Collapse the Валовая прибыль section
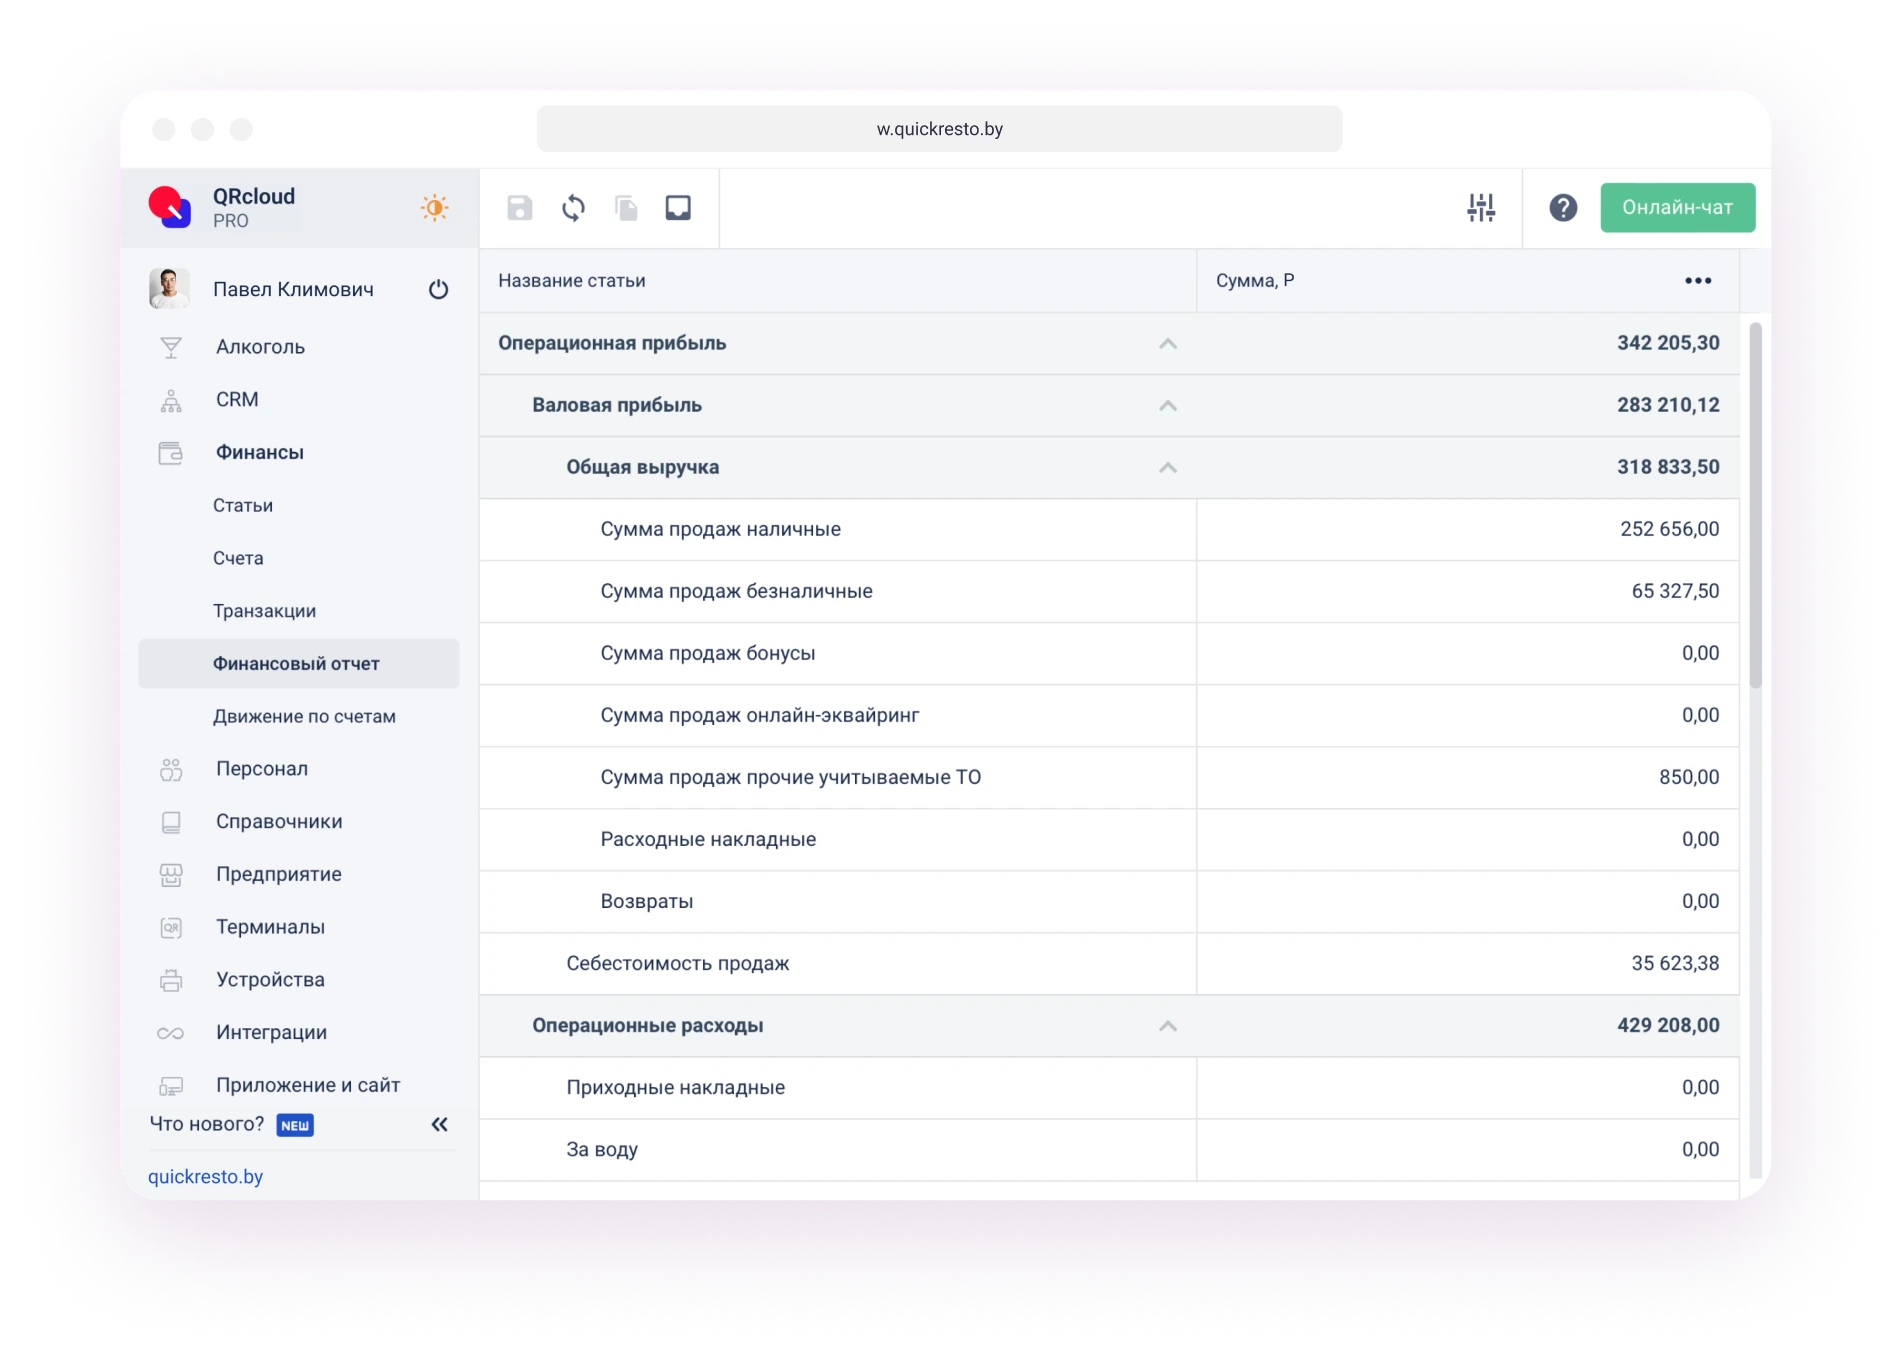1892x1351 pixels. (1167, 406)
